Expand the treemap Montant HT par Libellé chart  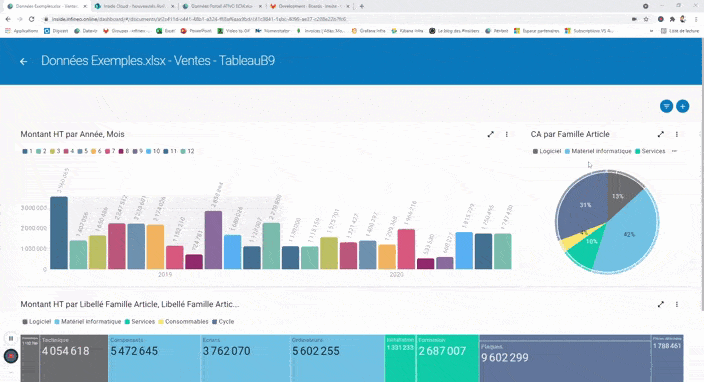pos(660,304)
